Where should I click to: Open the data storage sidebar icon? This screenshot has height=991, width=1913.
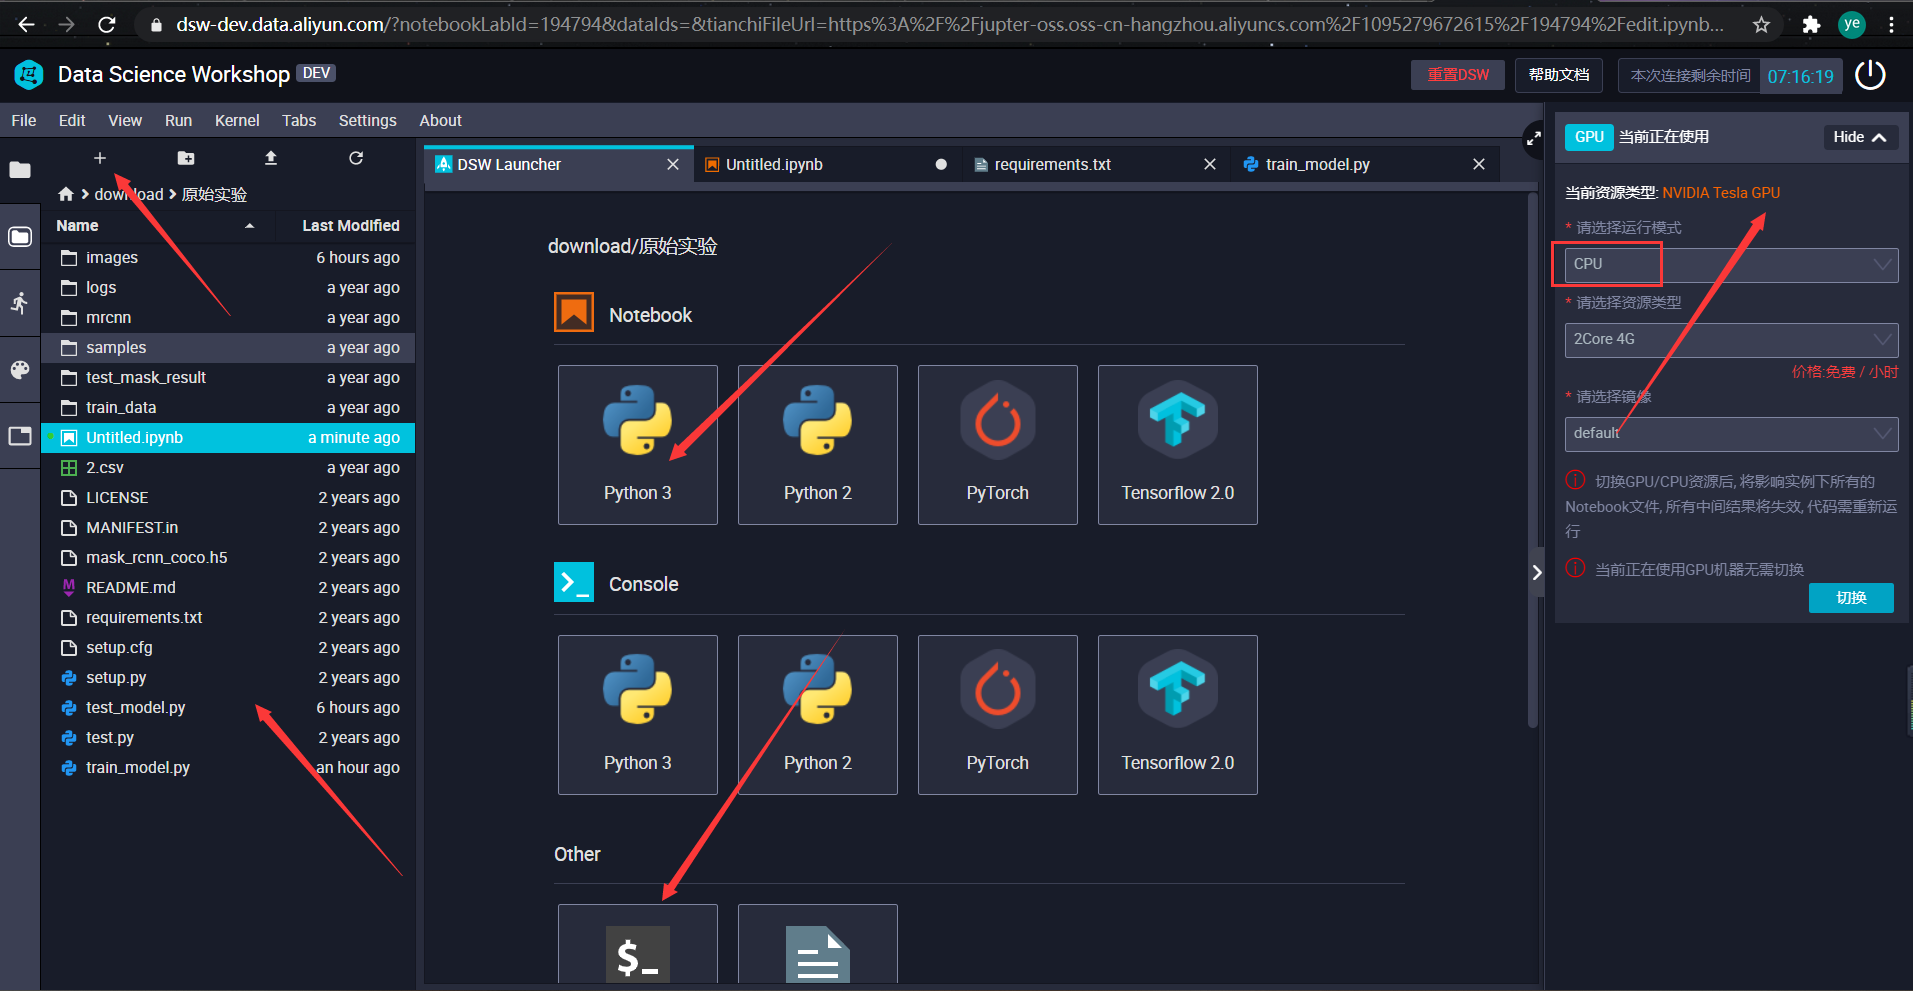(20, 237)
